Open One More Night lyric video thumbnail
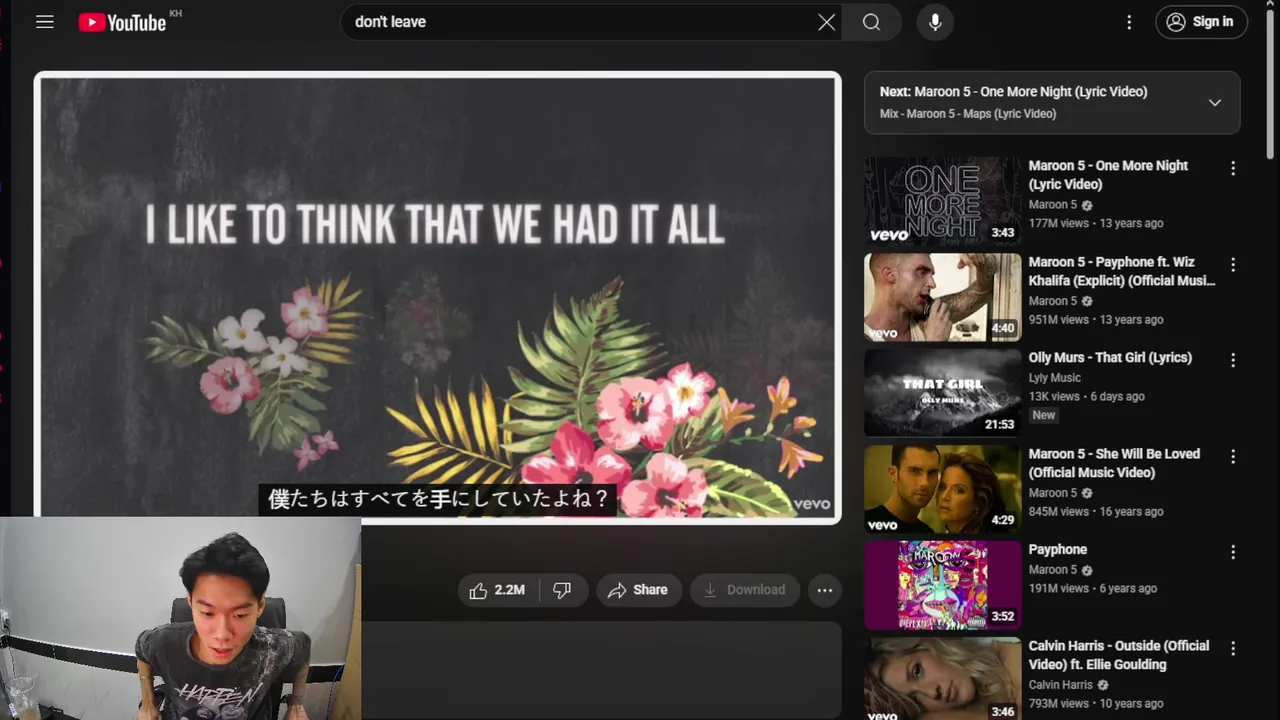The height and width of the screenshot is (720, 1280). 943,201
